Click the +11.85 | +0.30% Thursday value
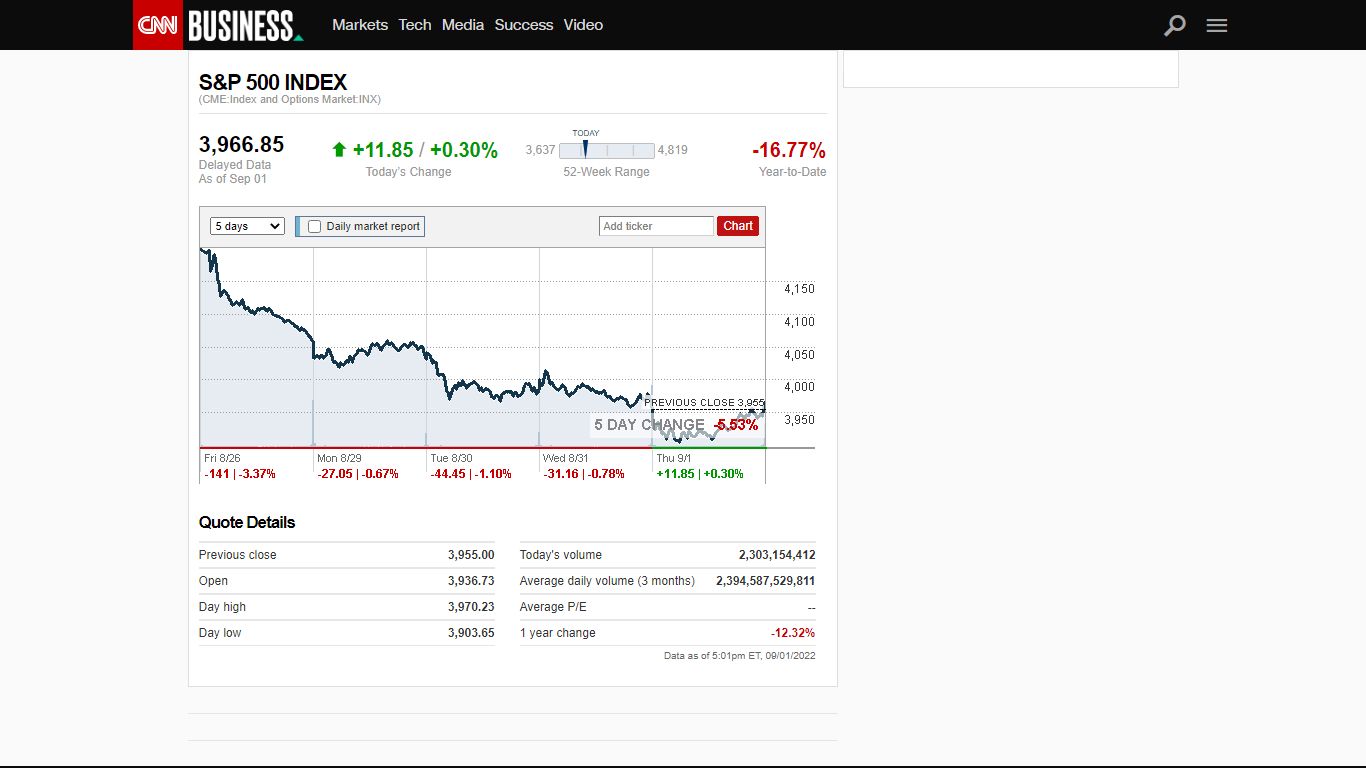1366x768 pixels. coord(700,474)
